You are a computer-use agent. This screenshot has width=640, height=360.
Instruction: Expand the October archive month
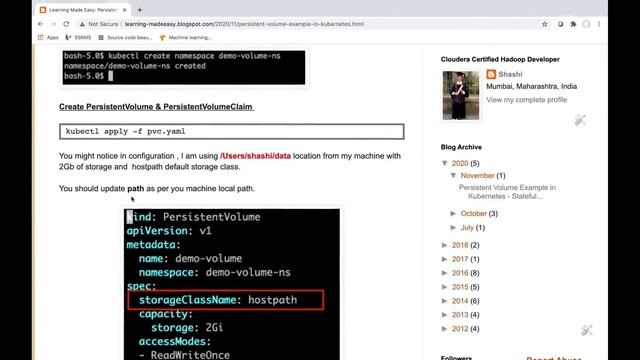coord(453,213)
